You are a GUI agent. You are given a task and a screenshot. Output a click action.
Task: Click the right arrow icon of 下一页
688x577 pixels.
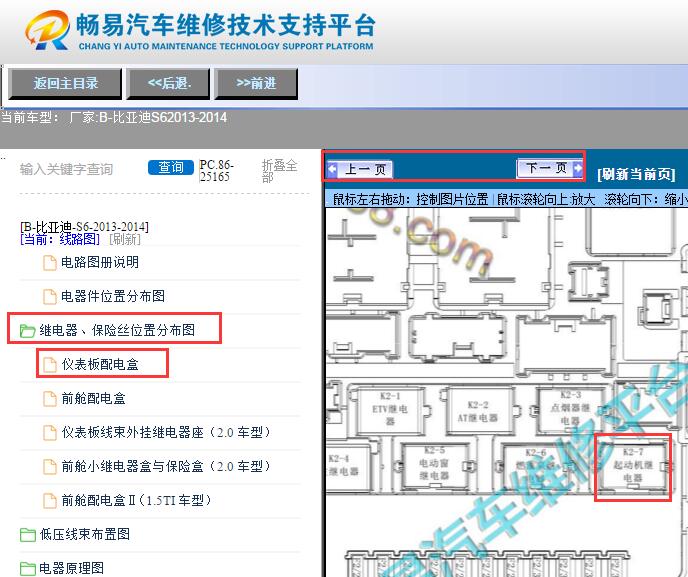578,168
